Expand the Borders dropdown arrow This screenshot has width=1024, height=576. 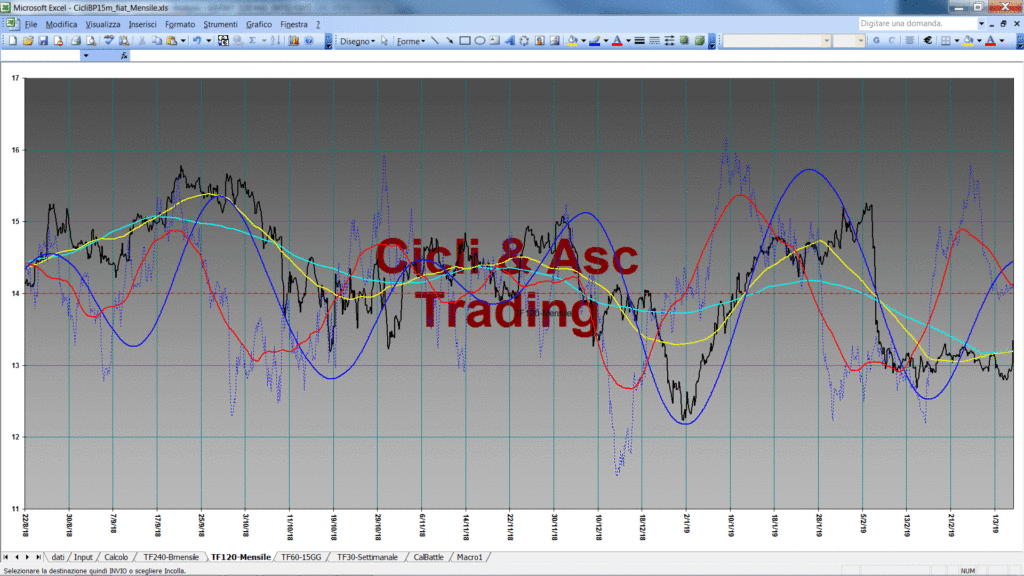957,40
